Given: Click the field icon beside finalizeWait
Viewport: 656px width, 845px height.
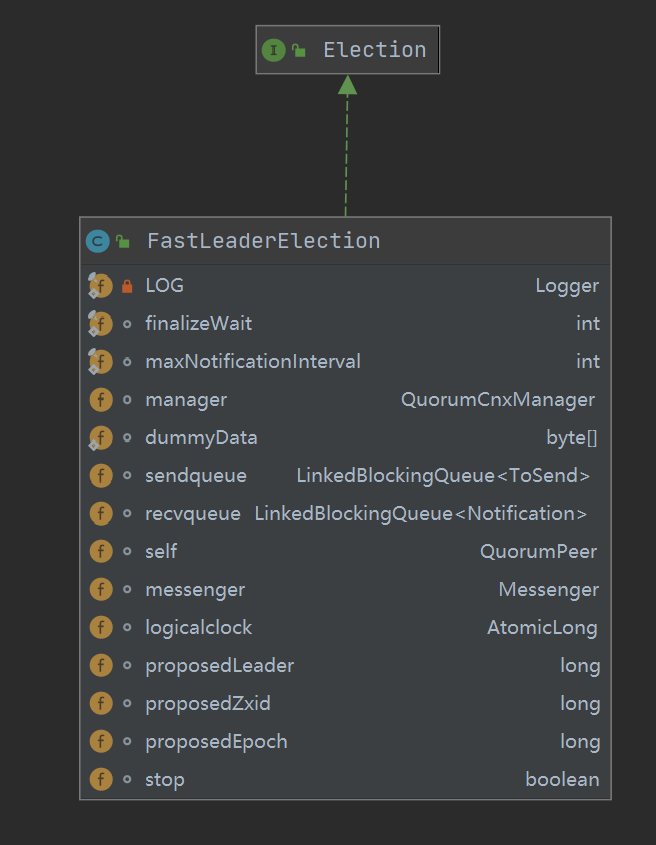Looking at the screenshot, I should point(100,324).
